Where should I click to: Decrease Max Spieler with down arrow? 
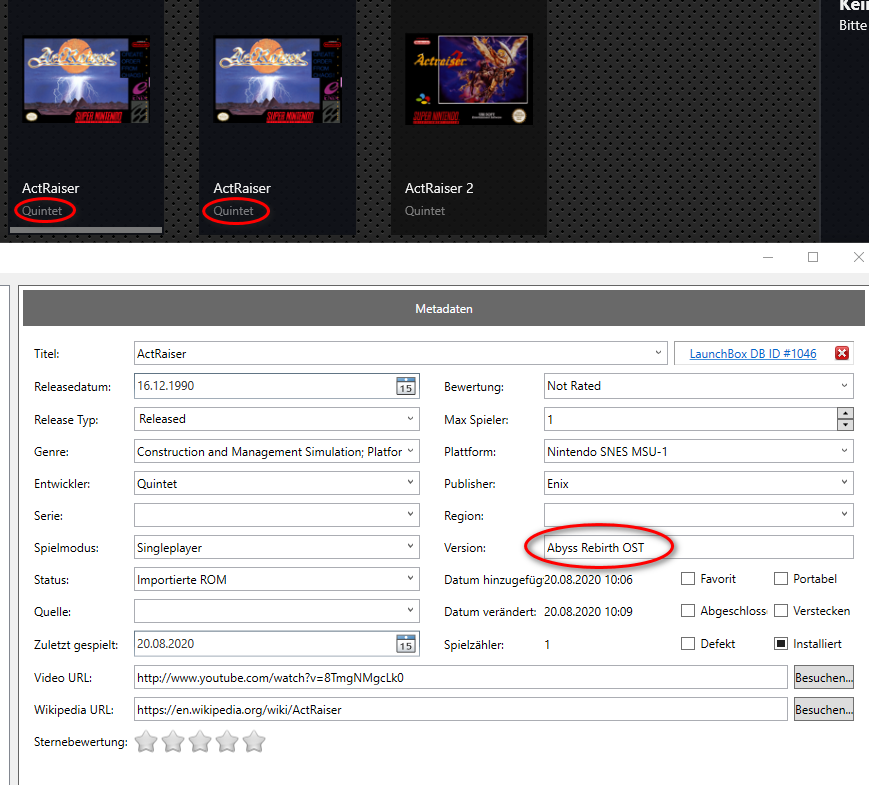(x=845, y=425)
